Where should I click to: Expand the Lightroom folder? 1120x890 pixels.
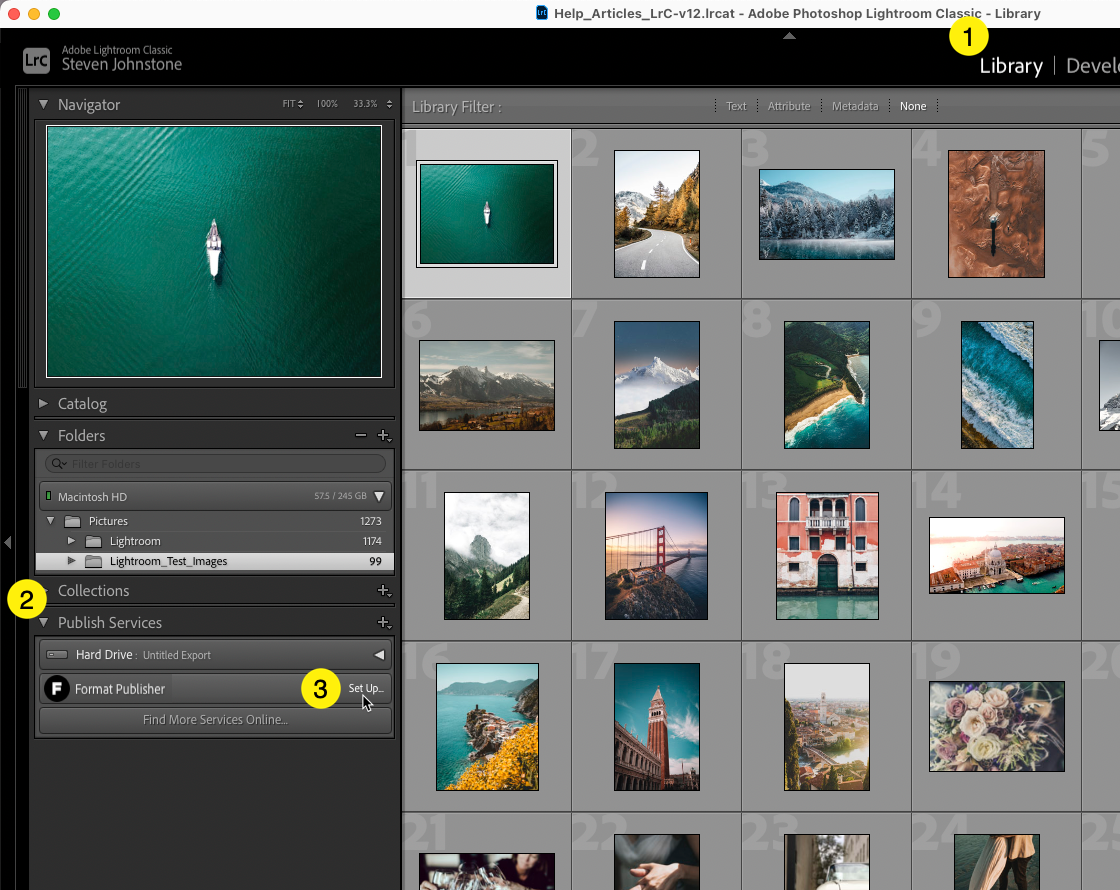71,541
